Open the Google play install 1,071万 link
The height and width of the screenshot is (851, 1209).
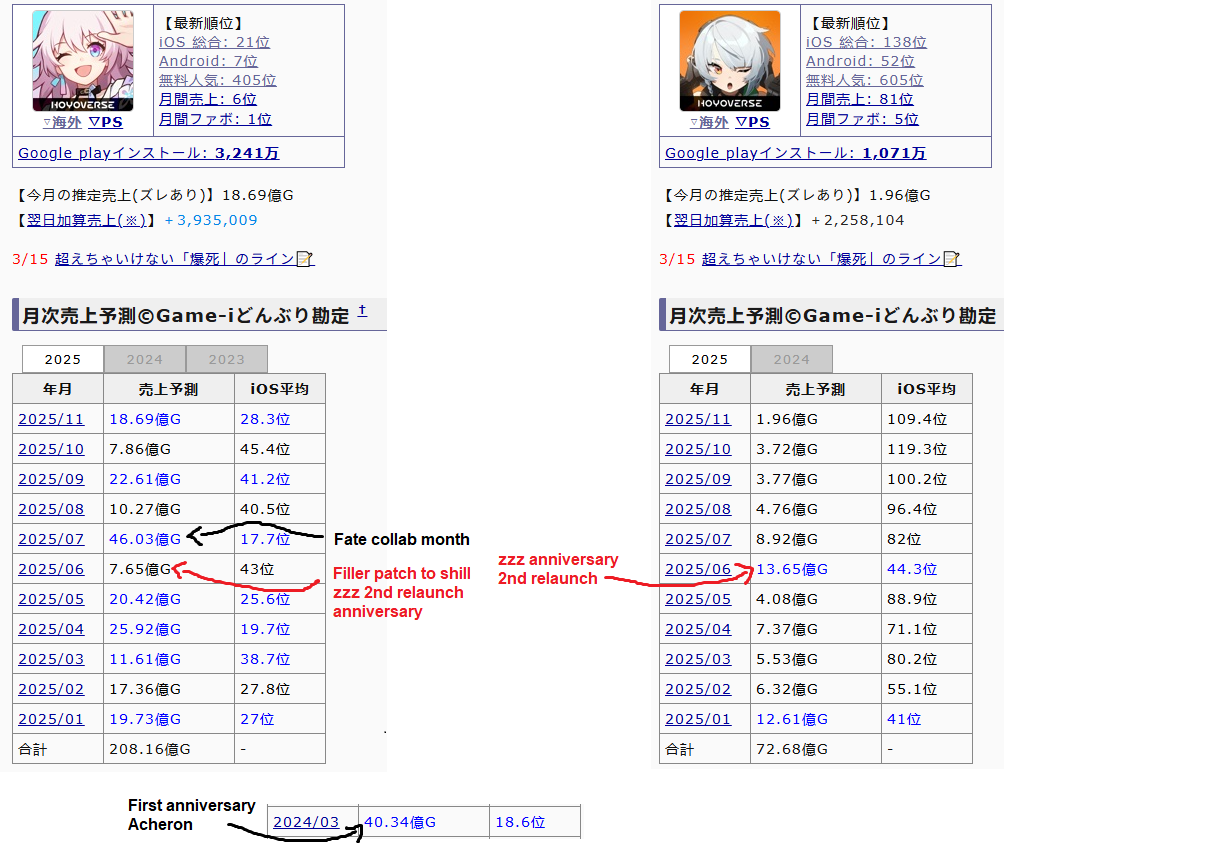[x=795, y=153]
